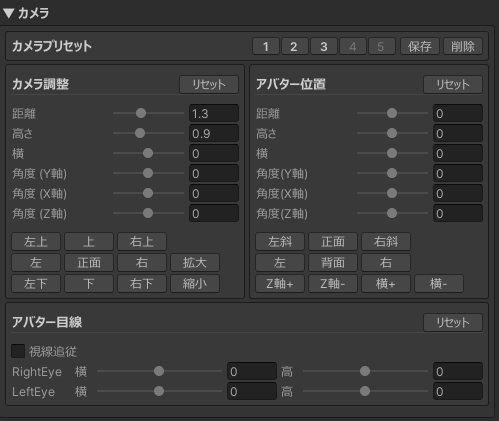
Task: Select camera preset 2
Action: 295,46
